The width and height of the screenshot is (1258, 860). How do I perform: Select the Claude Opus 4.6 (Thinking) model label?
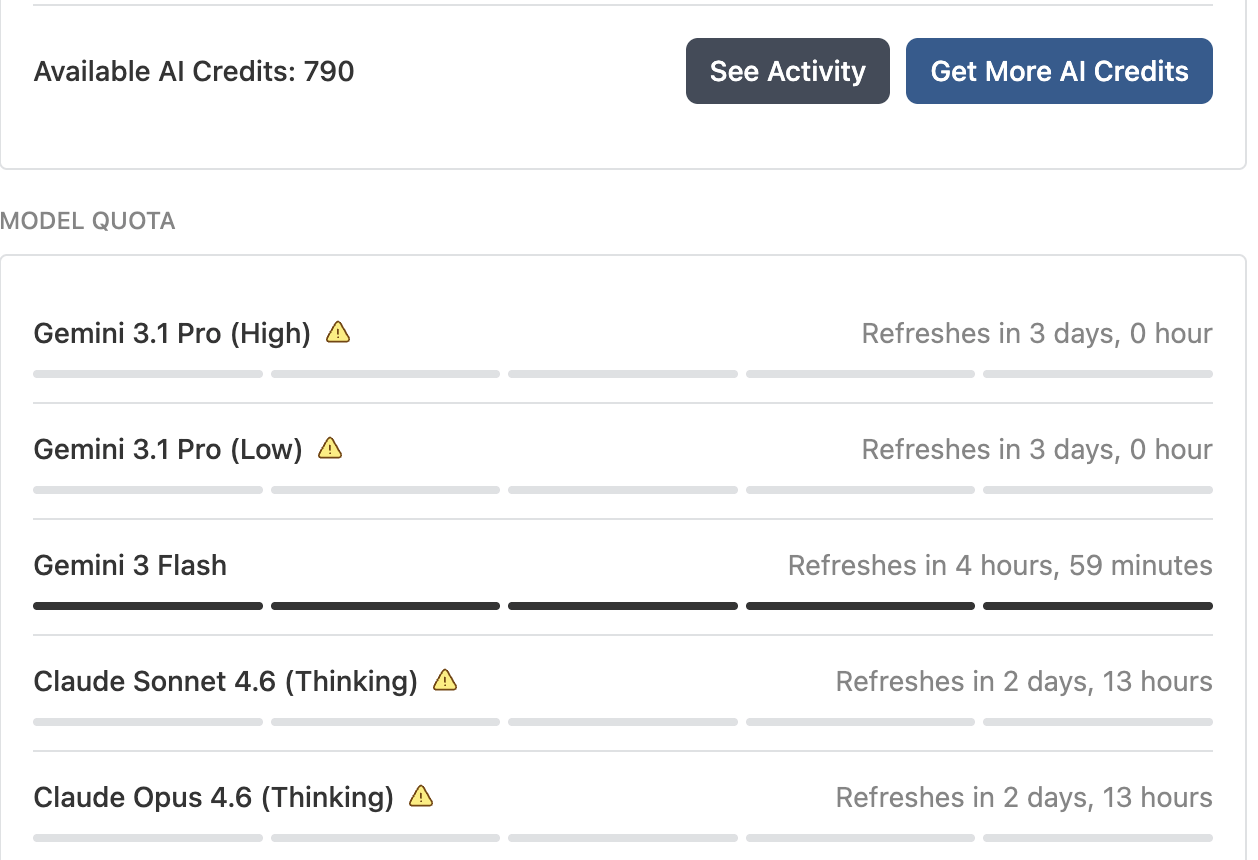tap(214, 797)
